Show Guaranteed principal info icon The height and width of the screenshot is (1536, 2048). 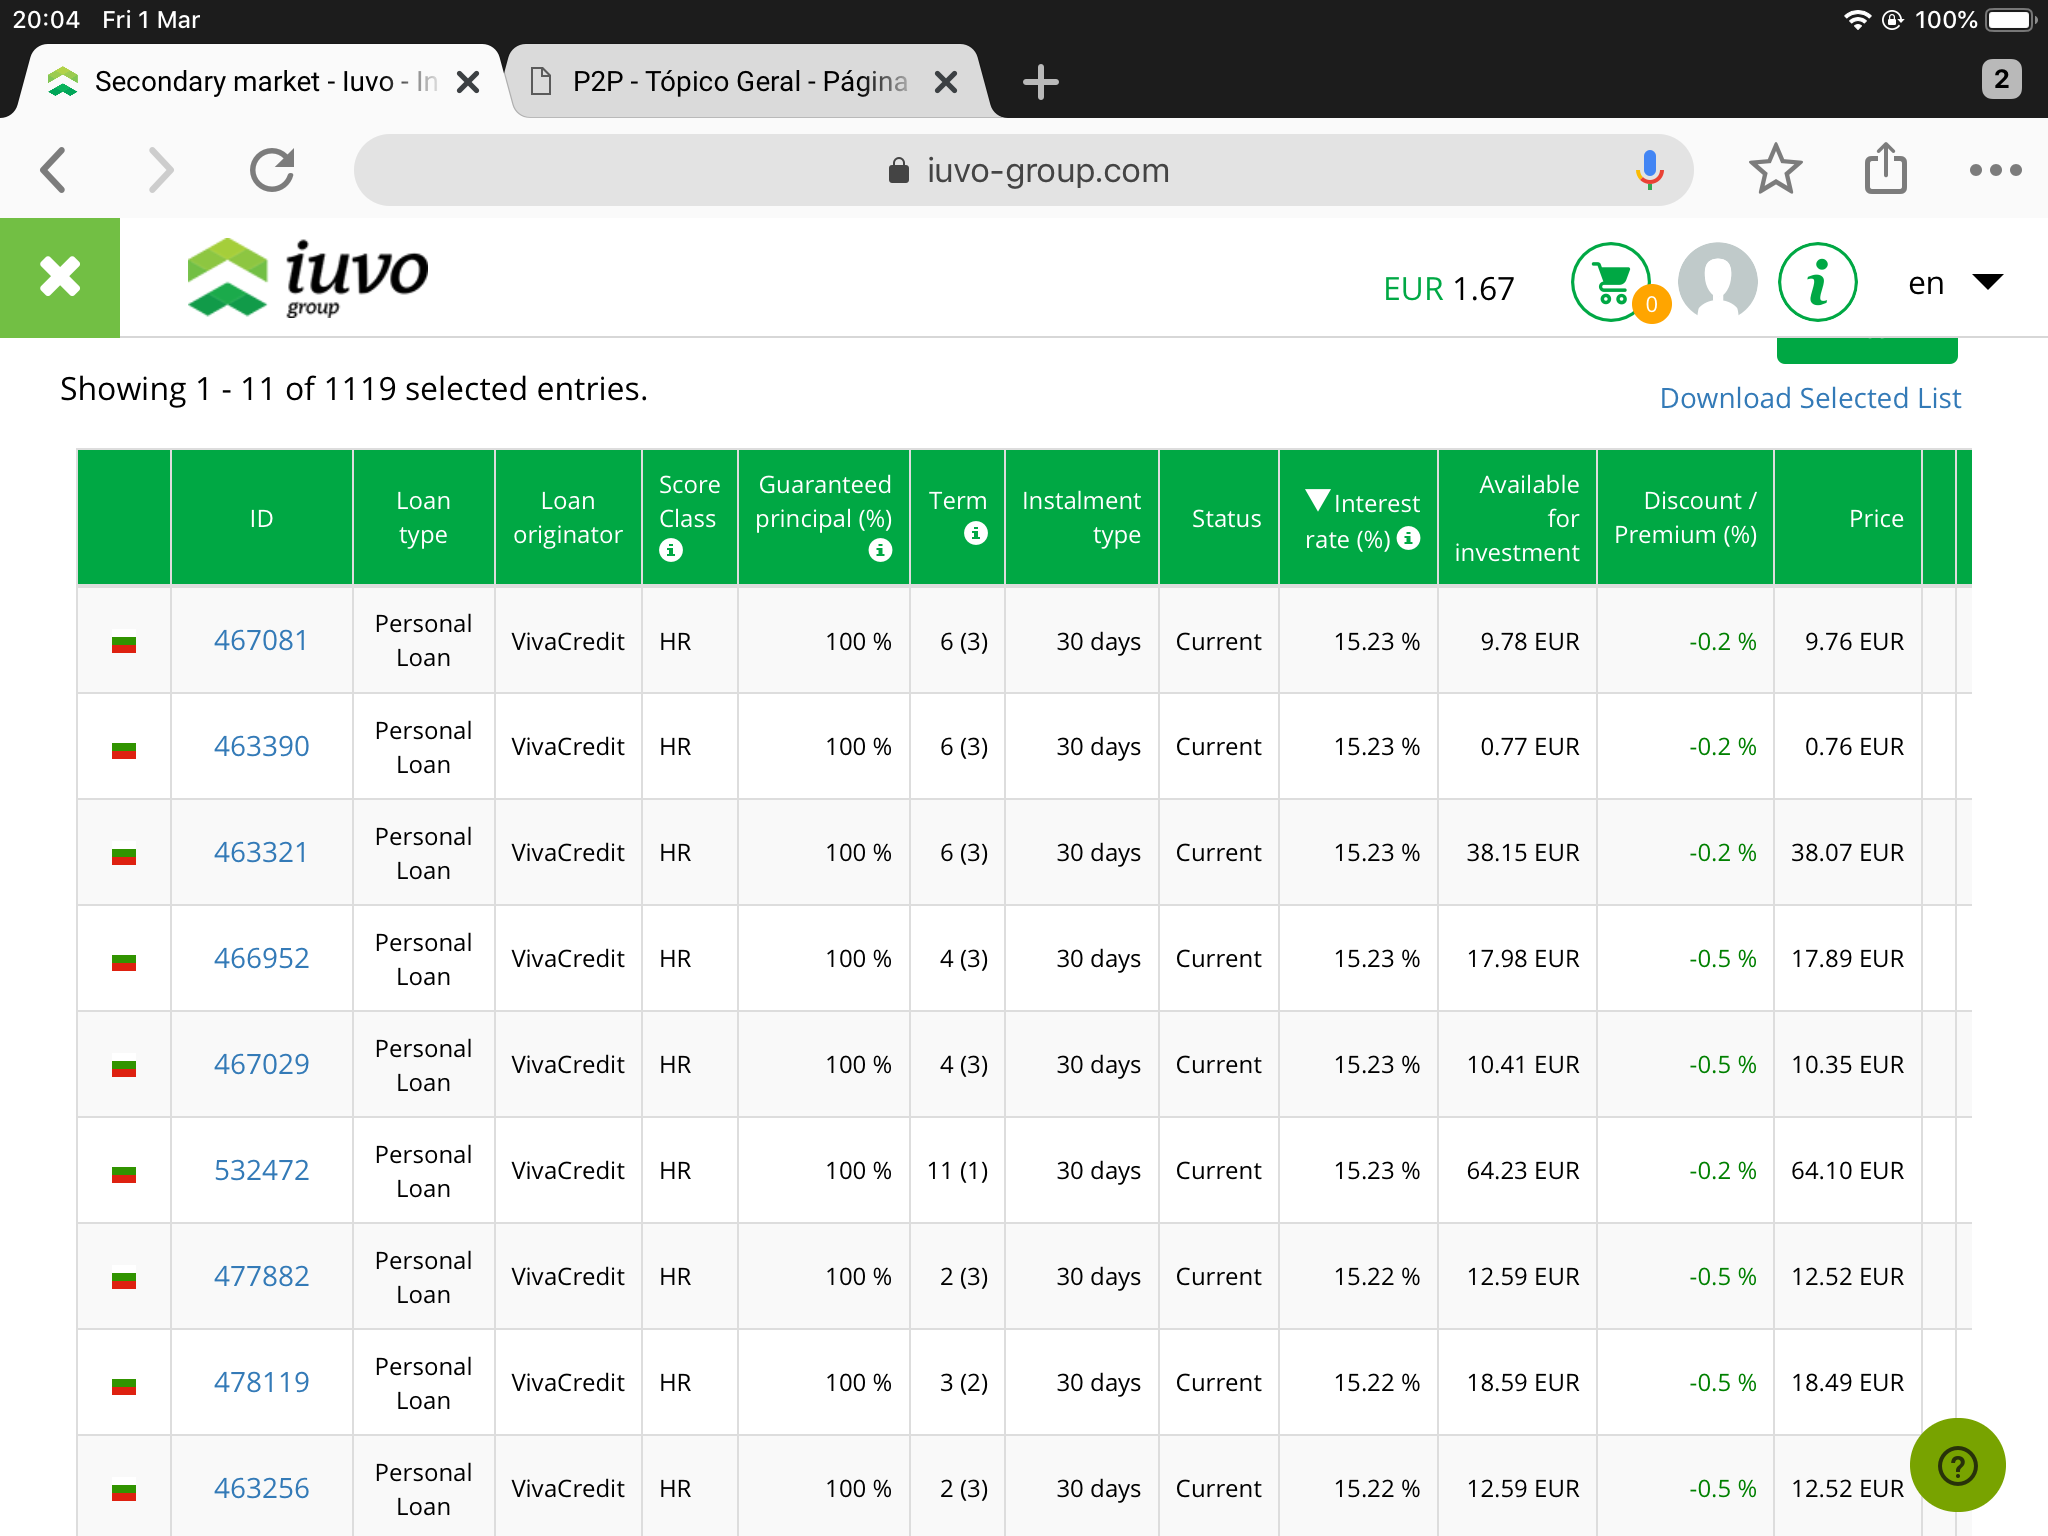(x=880, y=550)
